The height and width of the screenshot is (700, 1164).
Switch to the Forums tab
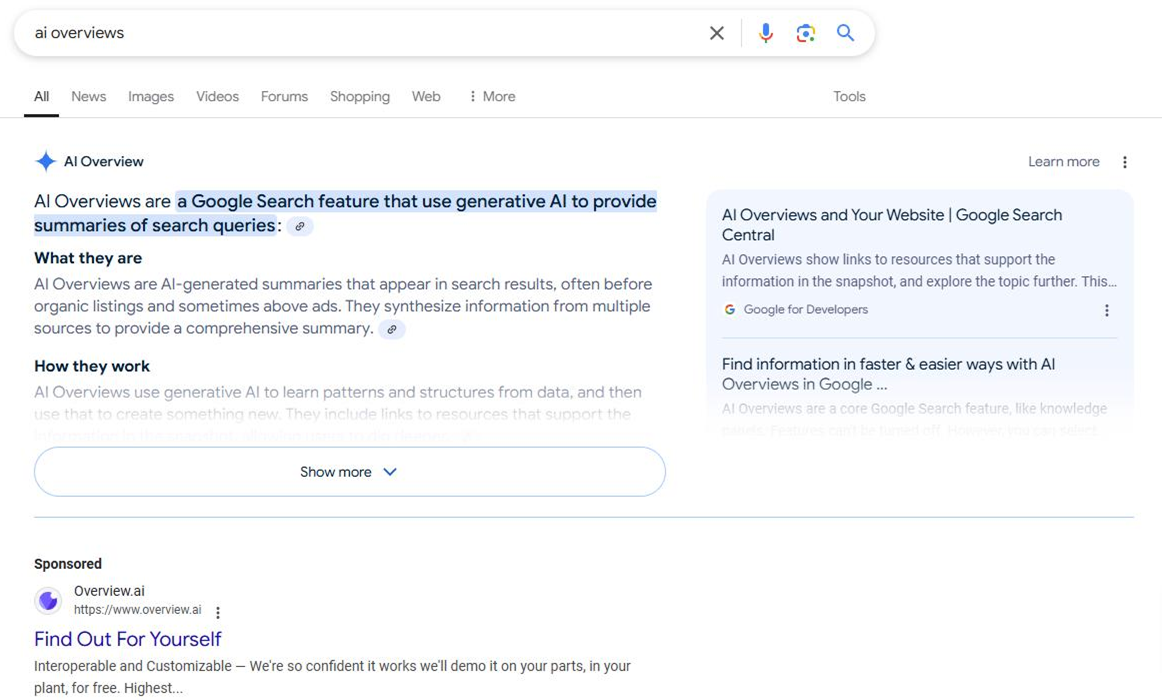[284, 97]
